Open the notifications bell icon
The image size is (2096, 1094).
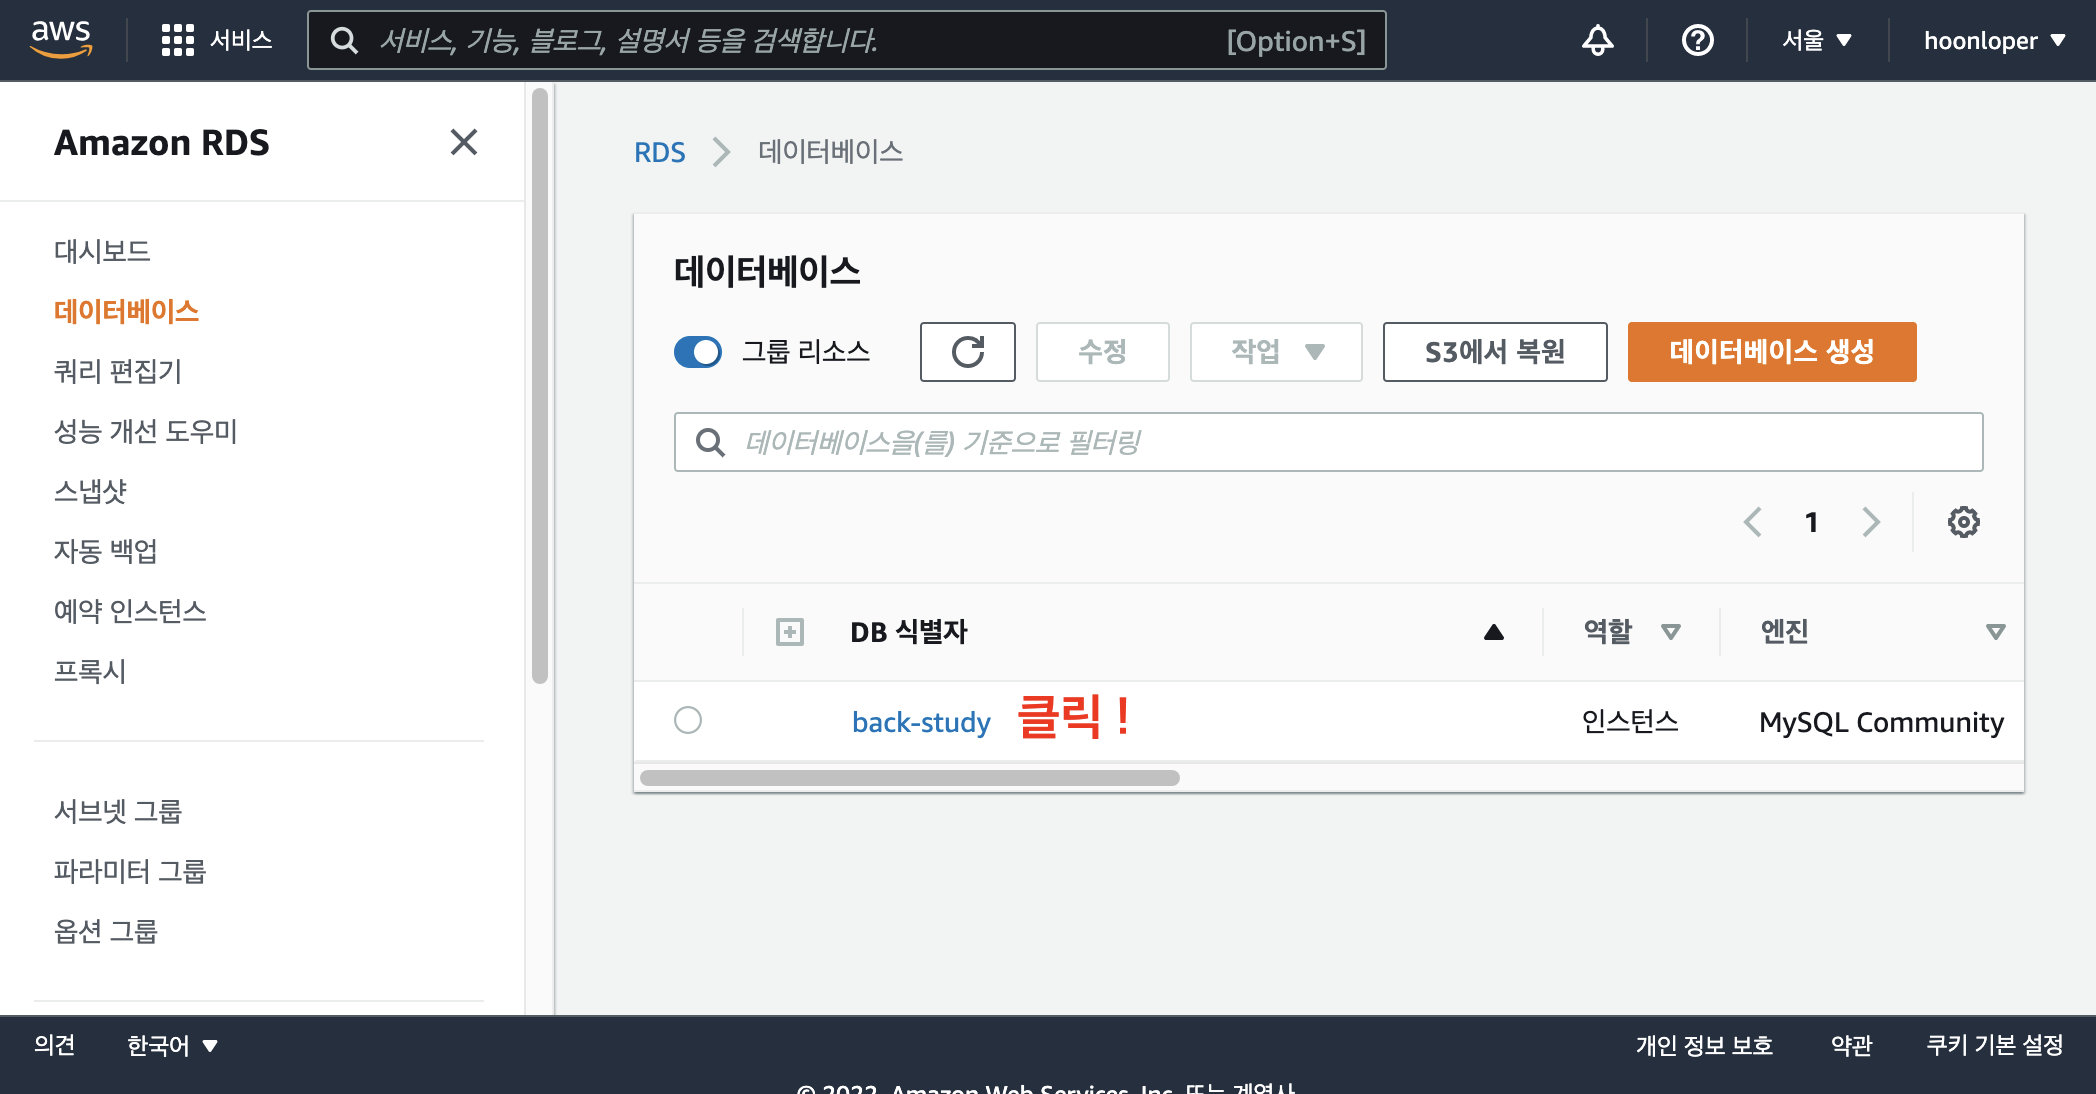[1597, 40]
